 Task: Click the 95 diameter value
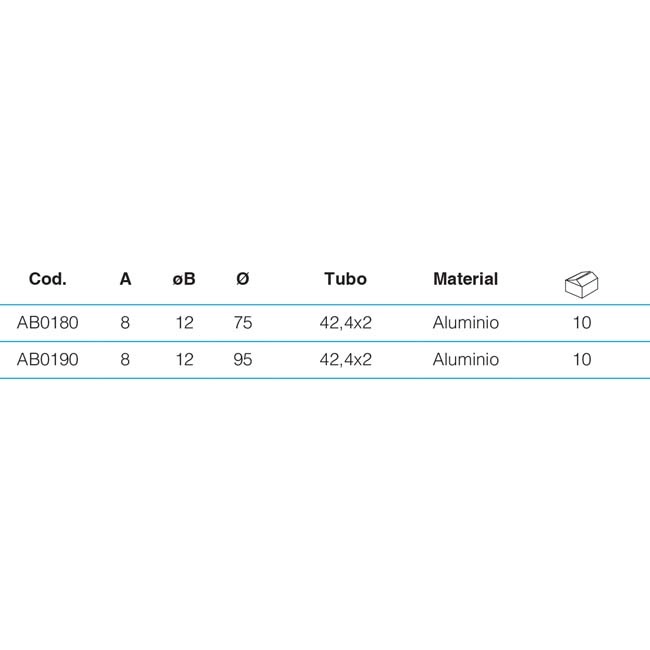click(x=243, y=359)
